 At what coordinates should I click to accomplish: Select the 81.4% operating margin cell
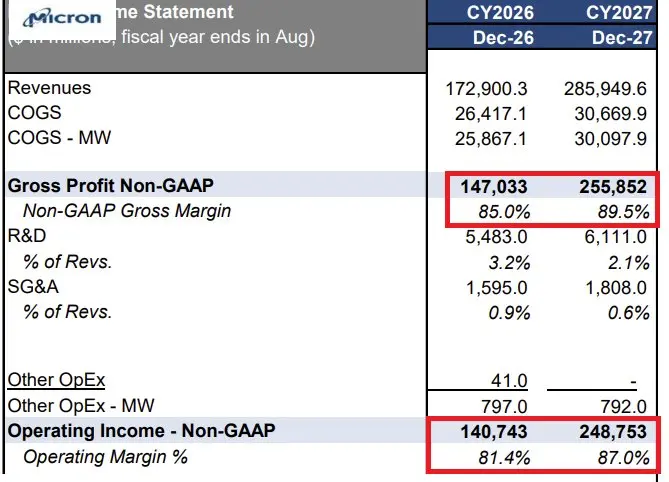(x=504, y=458)
